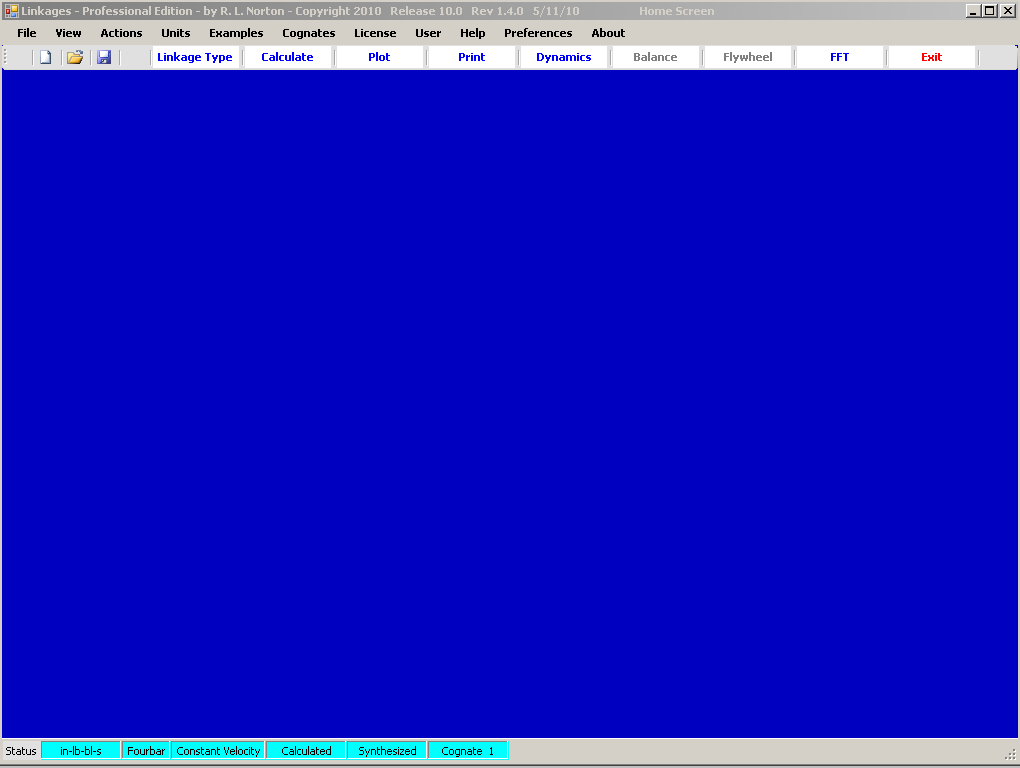Click the red Exit button

(x=932, y=57)
